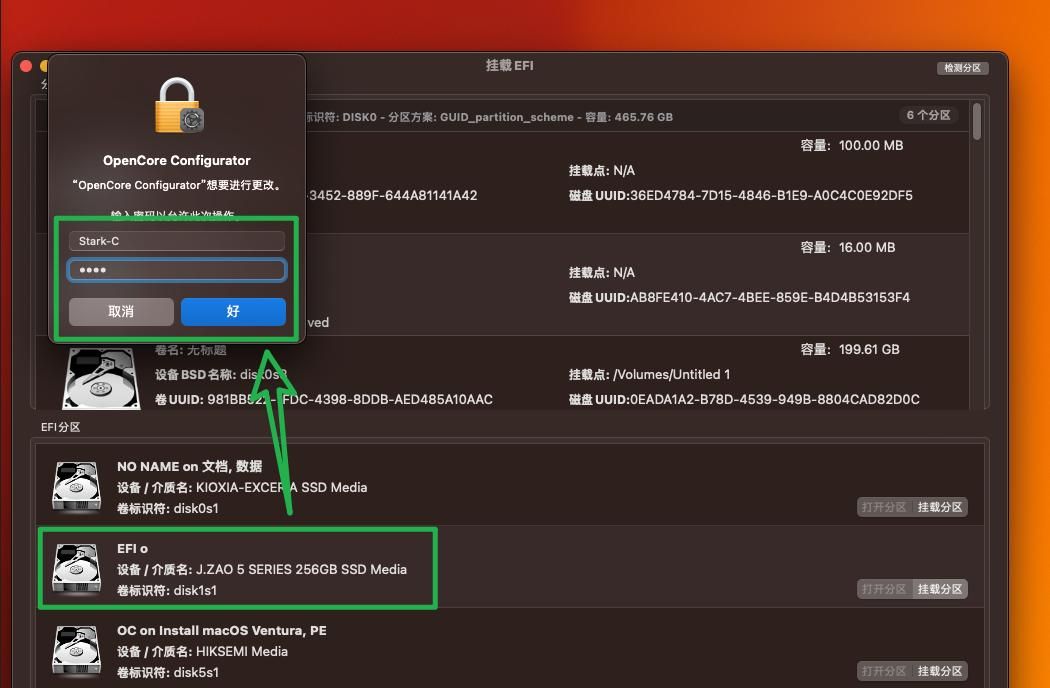
Task: Select the NO NAME disk icon
Action: tap(76, 487)
